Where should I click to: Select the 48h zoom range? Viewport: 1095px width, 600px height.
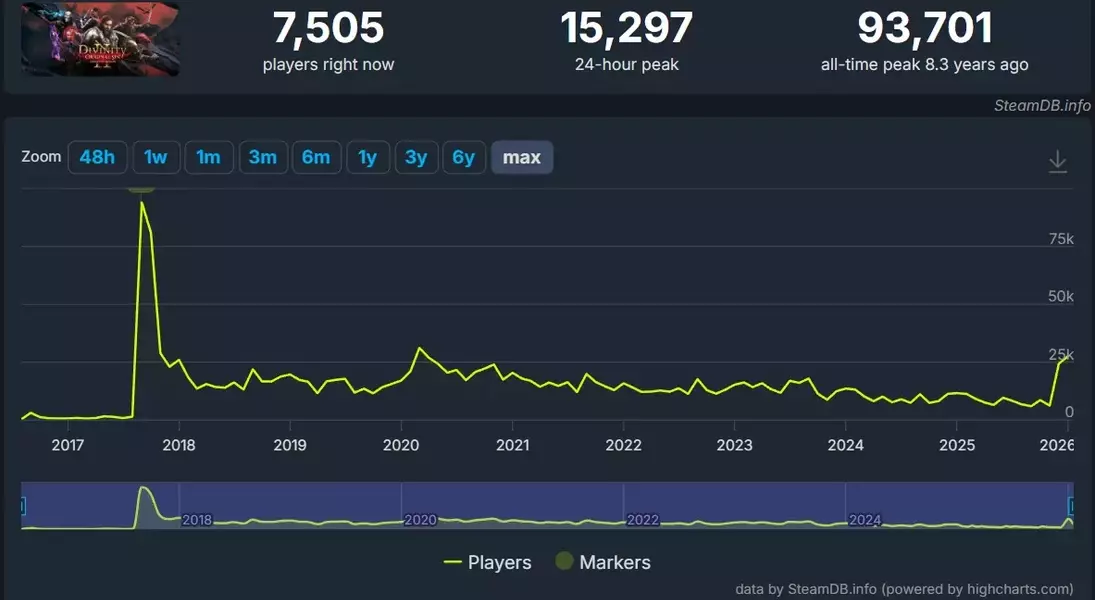pyautogui.click(x=97, y=157)
